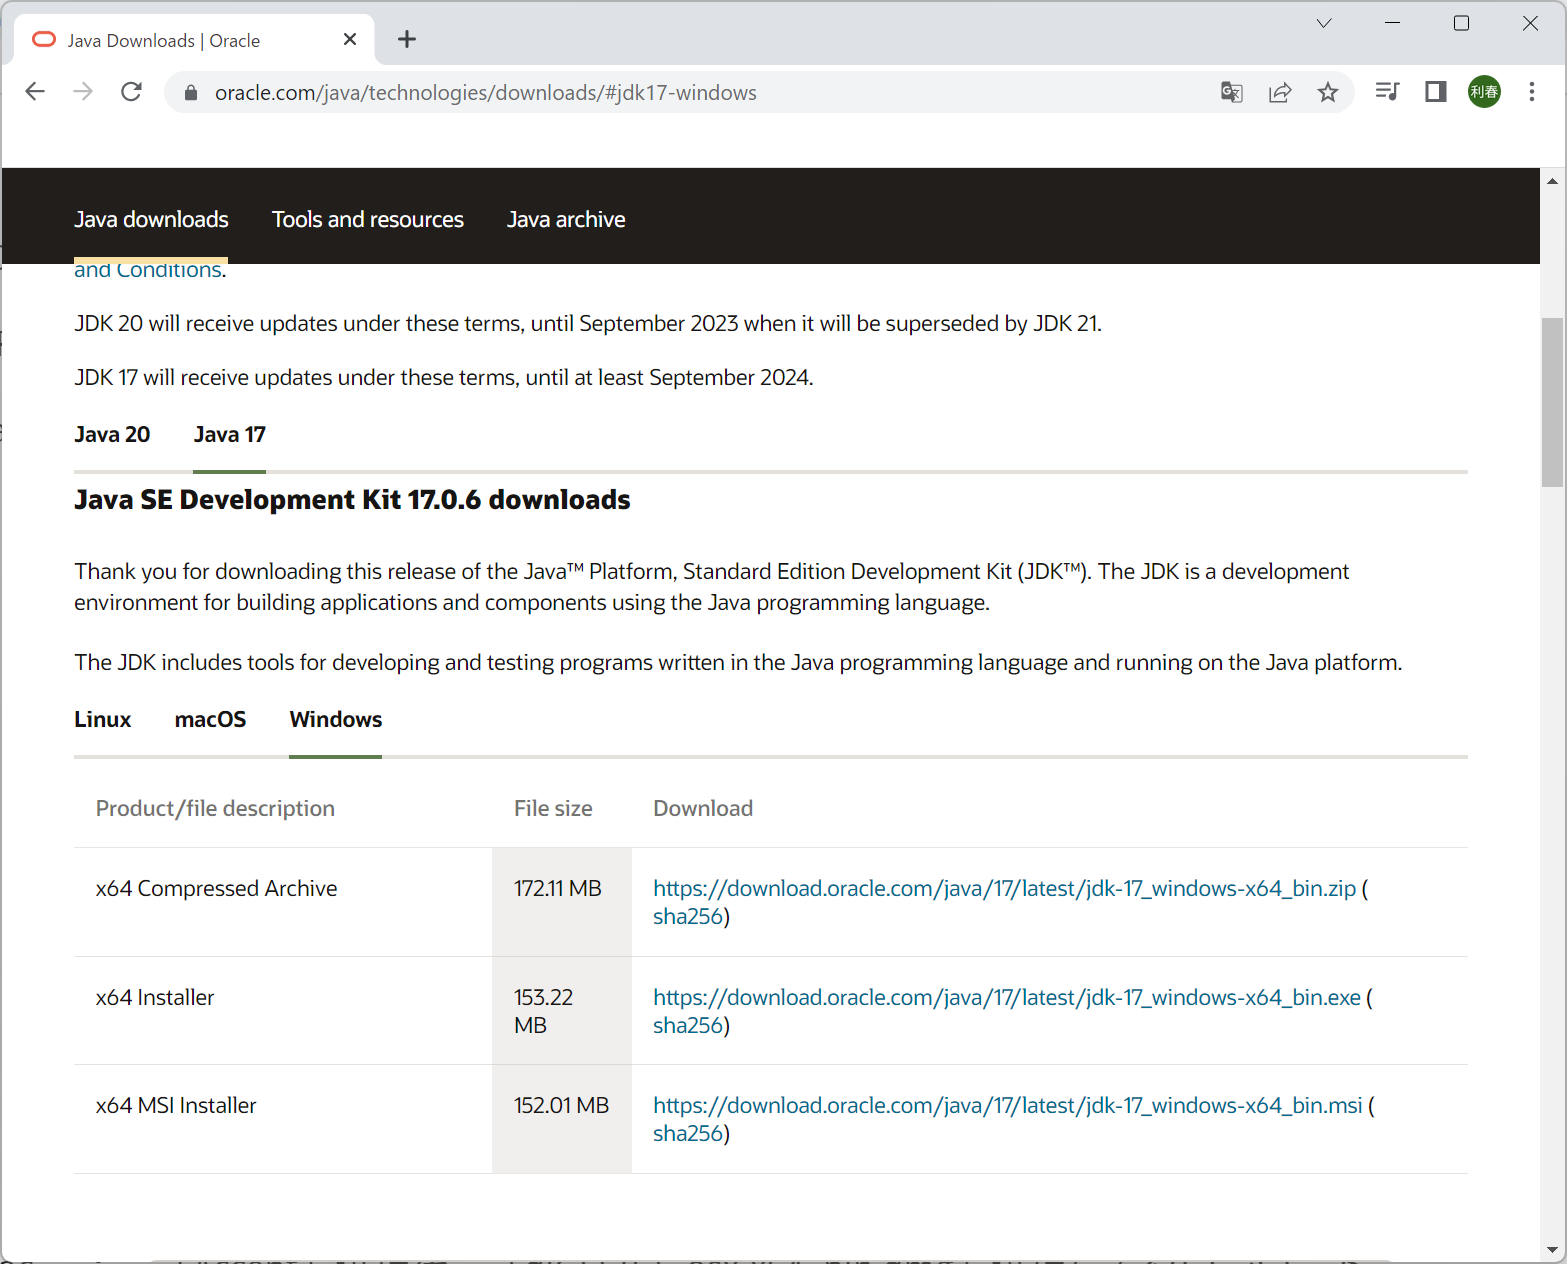Expand the tab search chevron
1567x1264 pixels.
[1323, 23]
